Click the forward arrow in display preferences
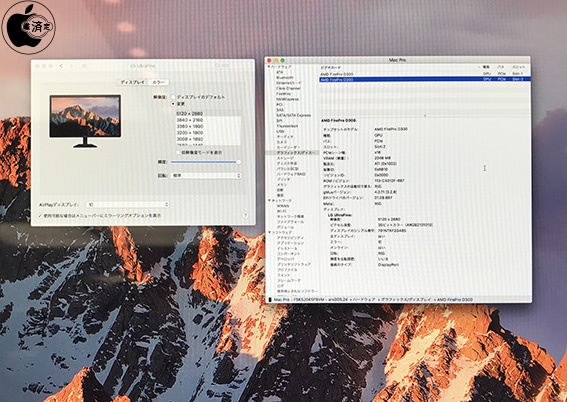 tap(71, 66)
